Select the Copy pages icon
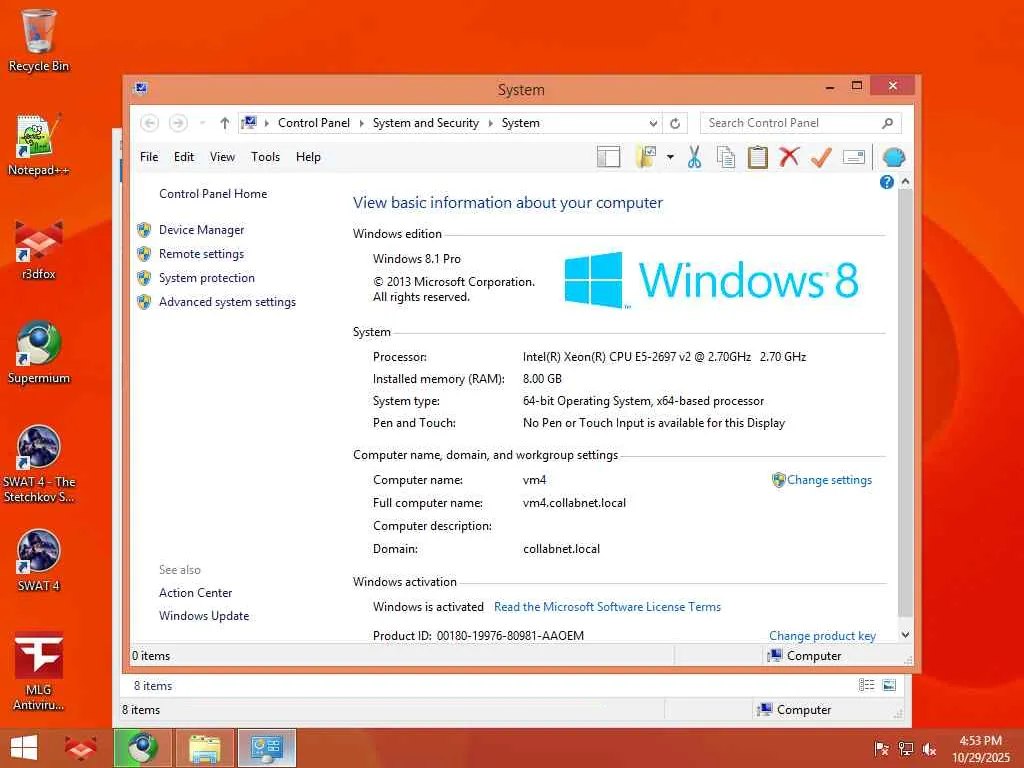 (x=726, y=157)
